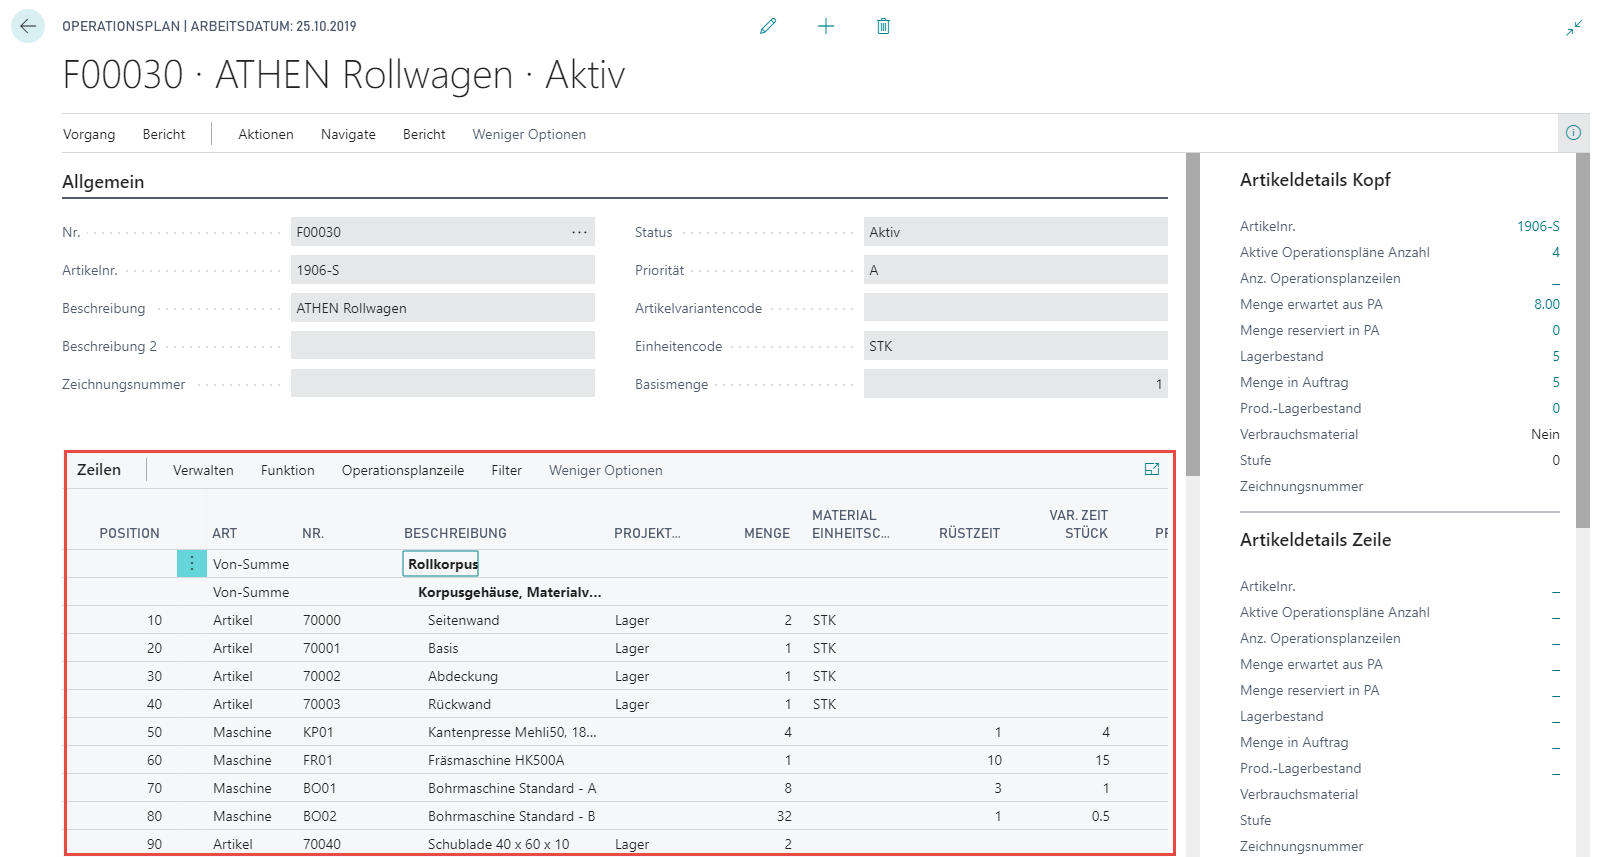Click the Status field Aktiv
Image resolution: width=1622 pixels, height=857 pixels.
tap(1015, 232)
